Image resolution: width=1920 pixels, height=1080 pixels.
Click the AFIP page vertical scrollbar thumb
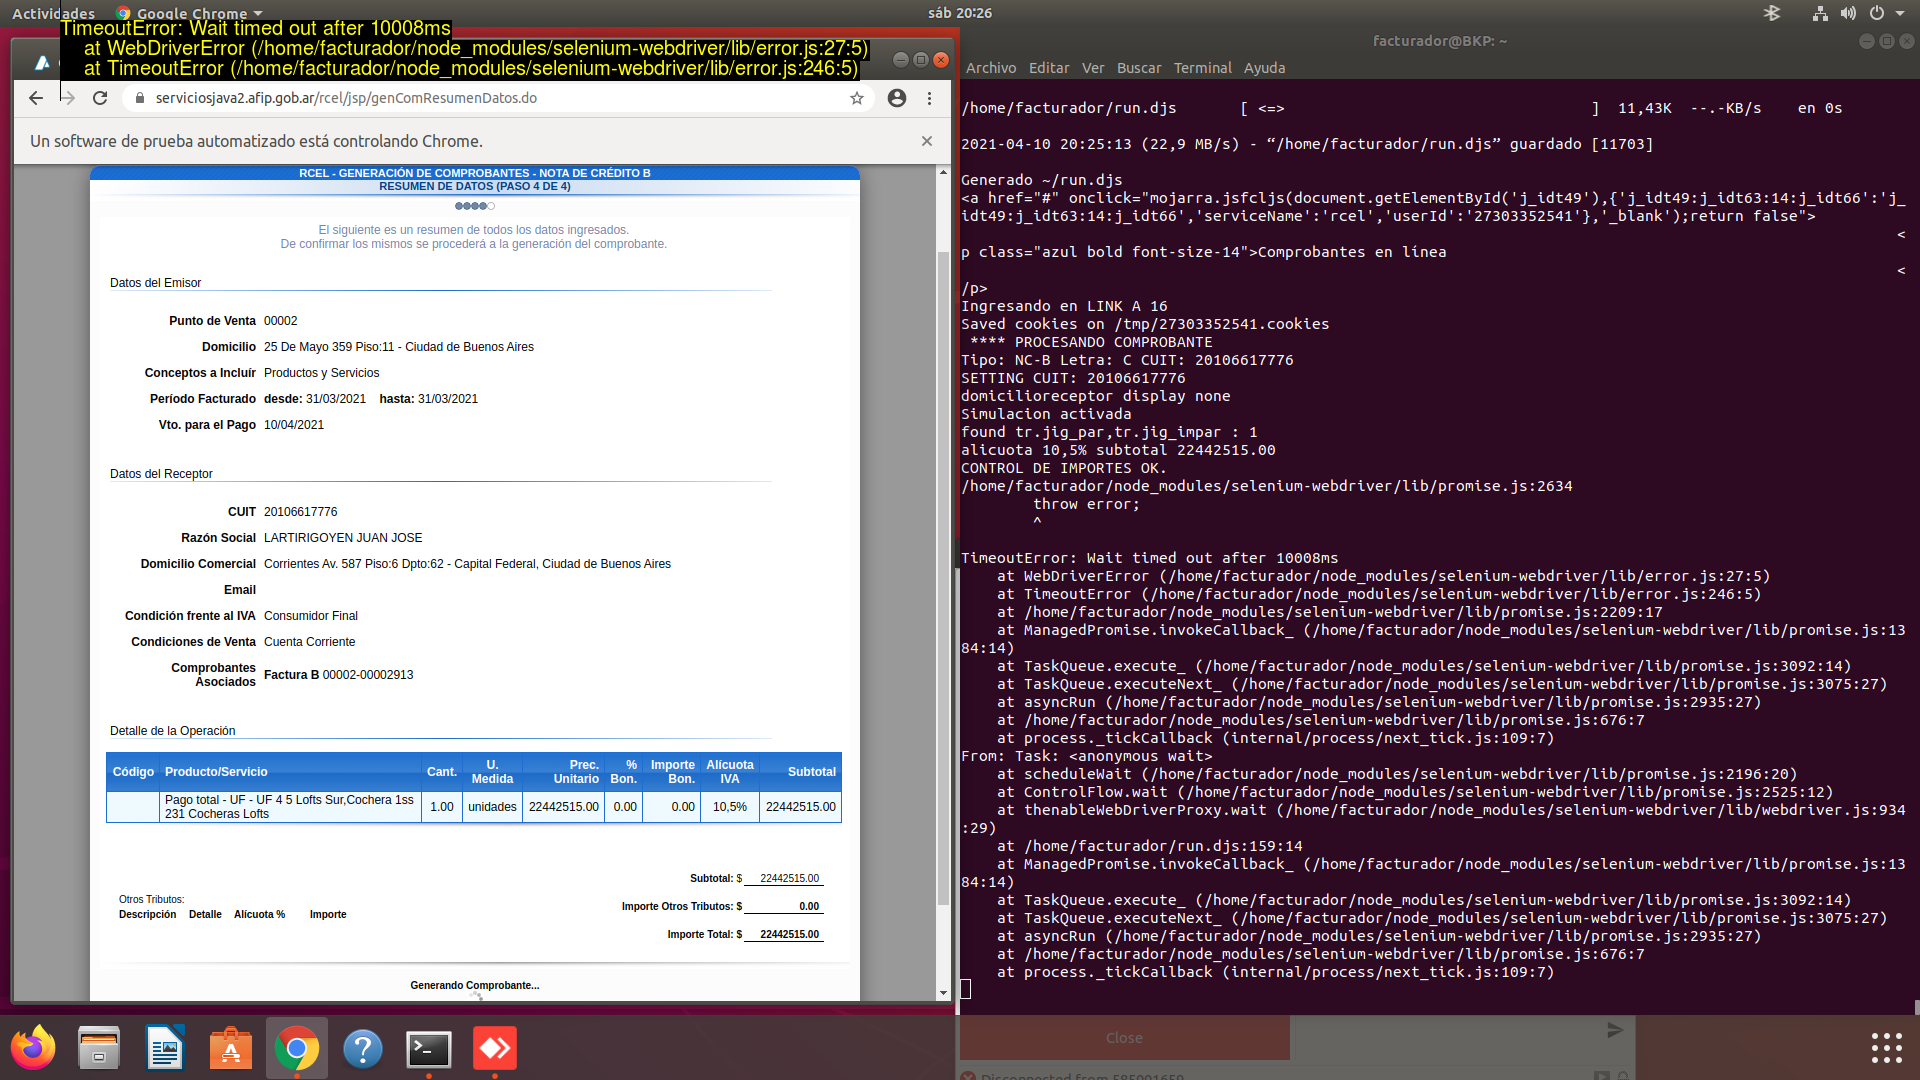point(943,577)
